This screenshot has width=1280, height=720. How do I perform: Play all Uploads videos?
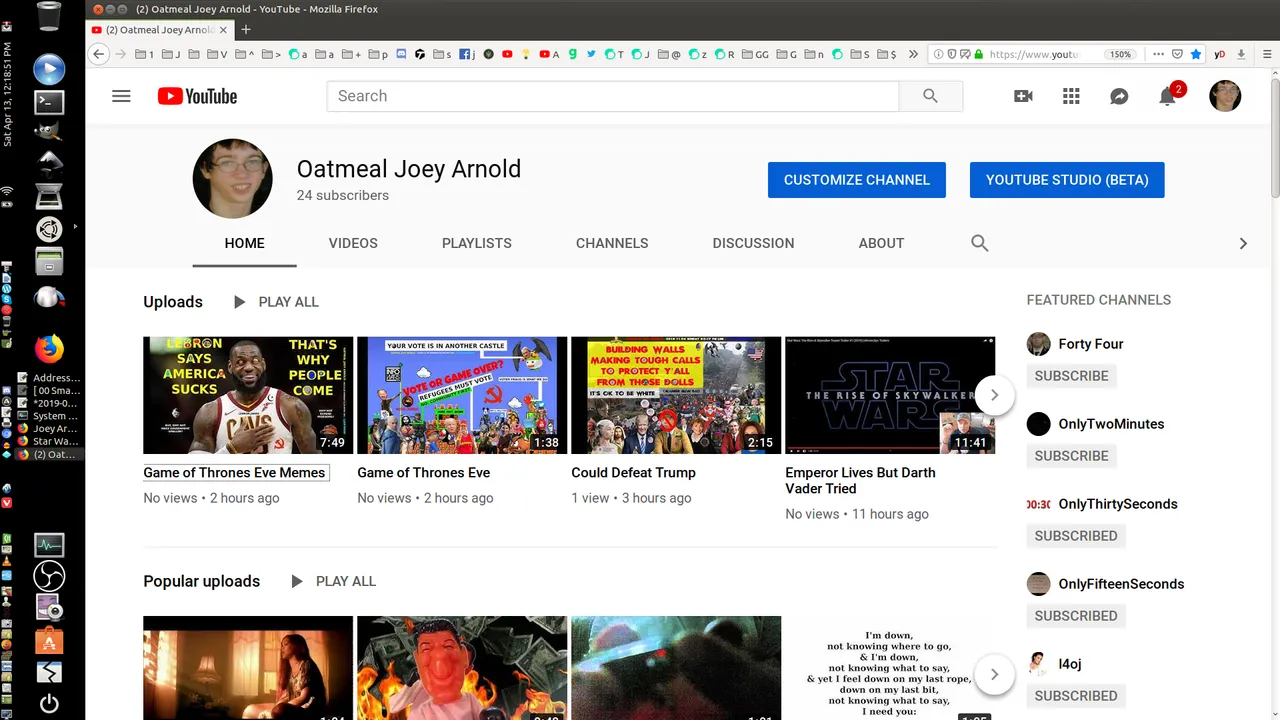point(276,302)
